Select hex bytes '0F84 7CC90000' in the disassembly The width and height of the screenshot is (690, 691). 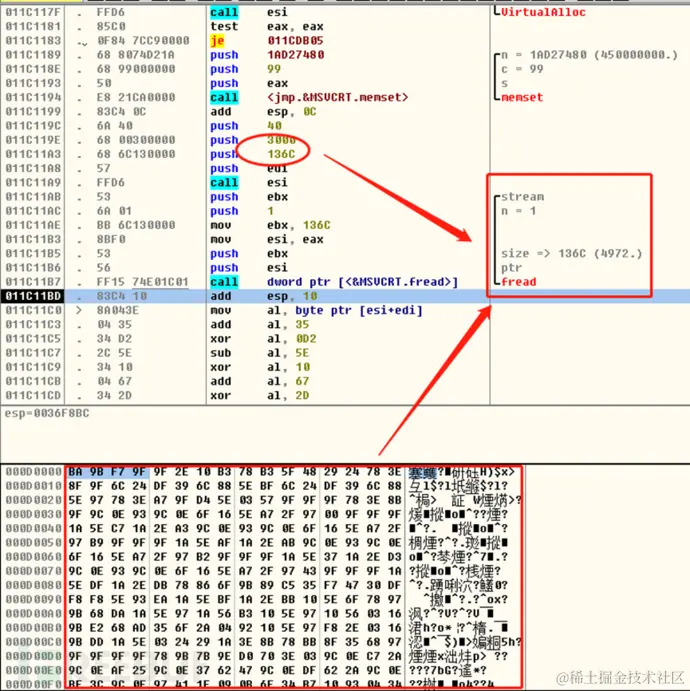coord(143,41)
